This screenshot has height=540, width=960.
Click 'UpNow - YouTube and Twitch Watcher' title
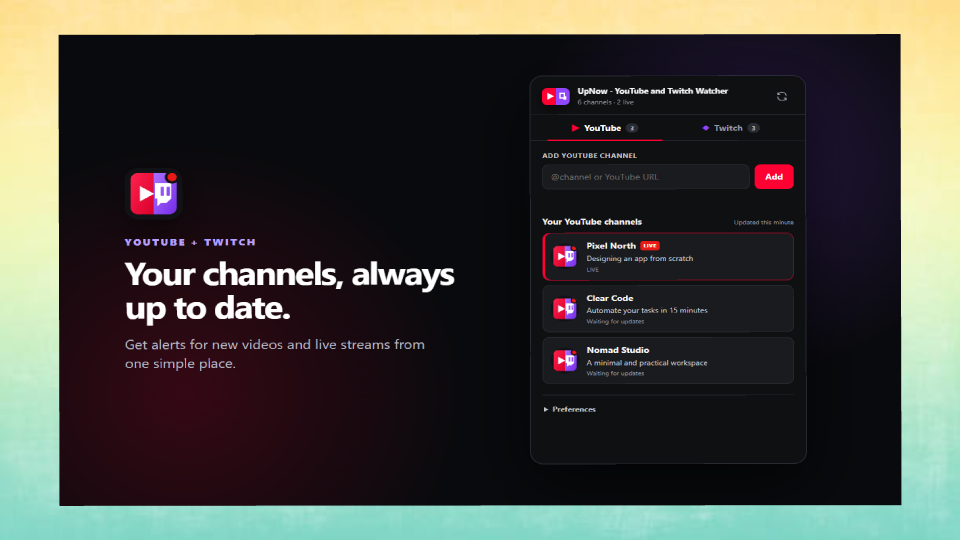(653, 91)
